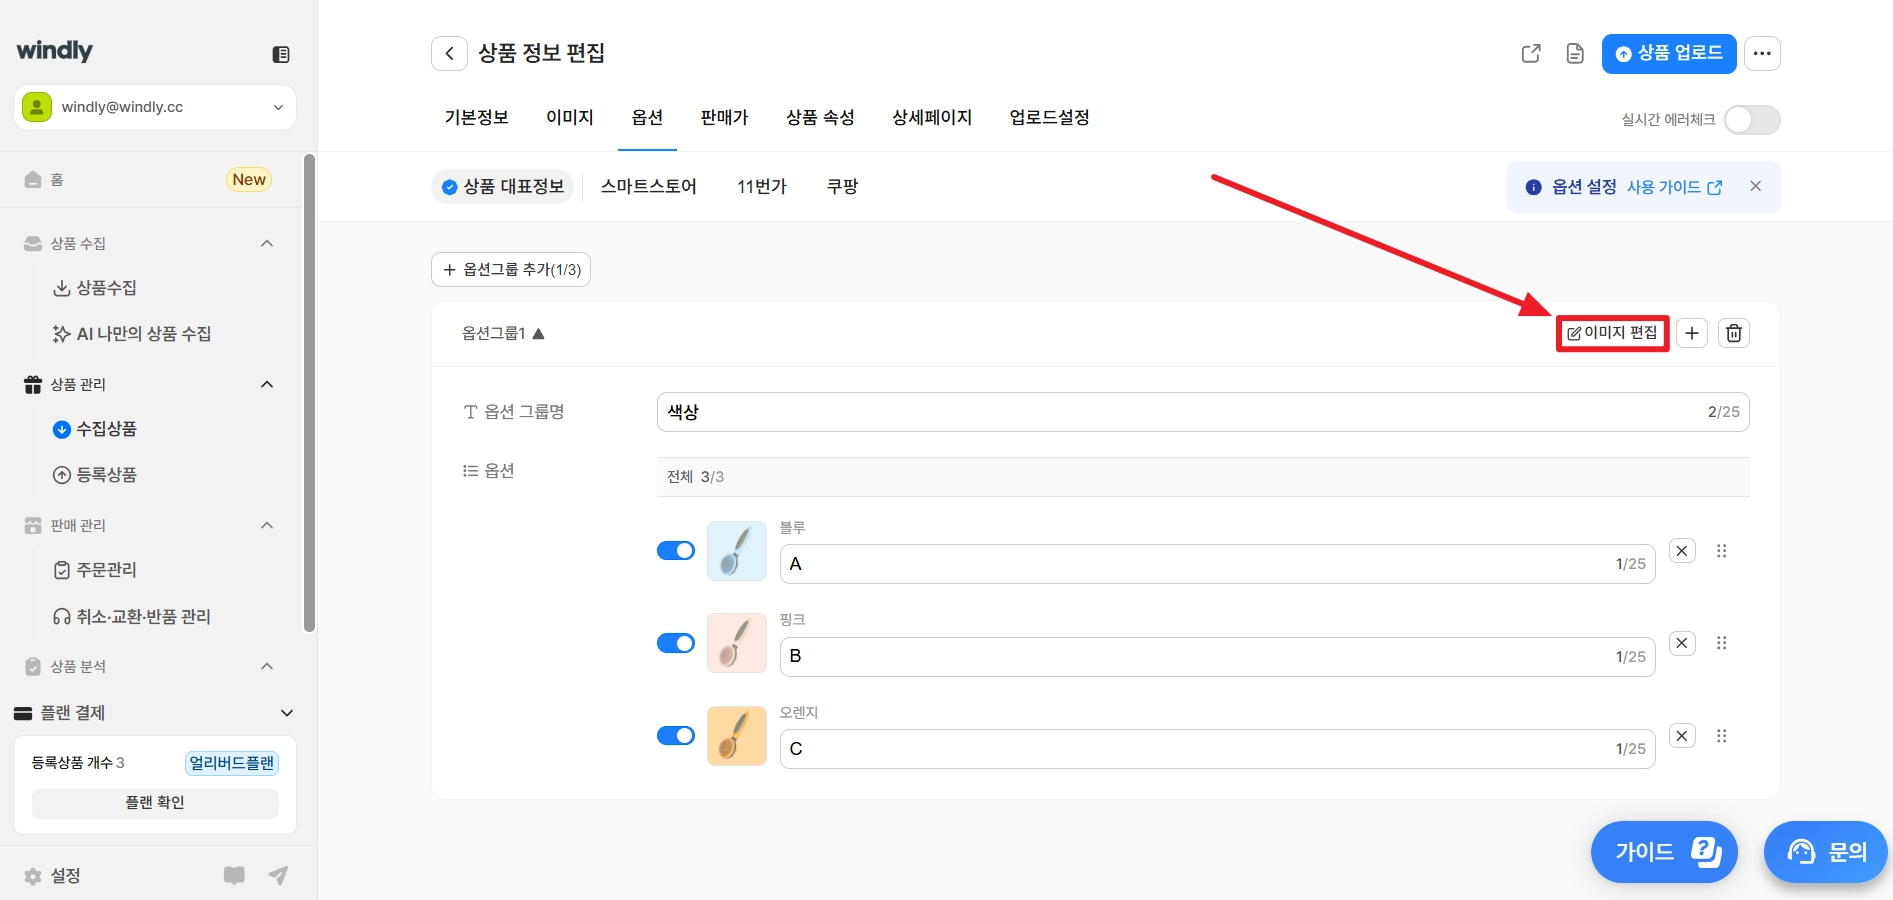Toggle 실시간 에러체크 switch
The image size is (1893, 900).
click(1752, 120)
